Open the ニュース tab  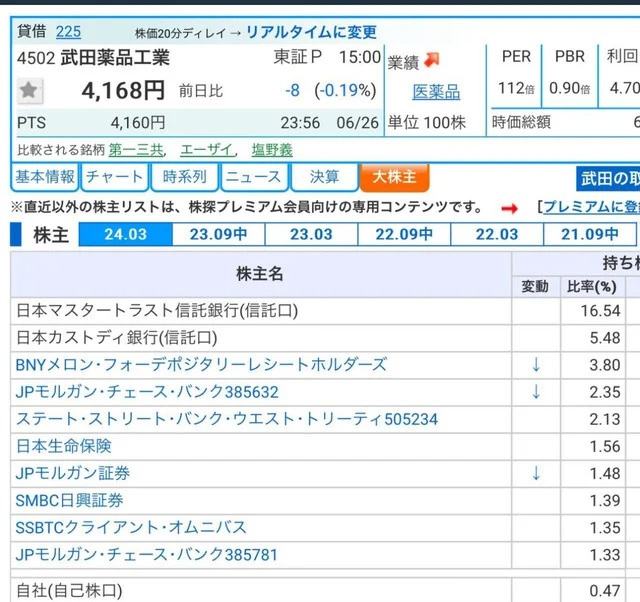tap(254, 177)
